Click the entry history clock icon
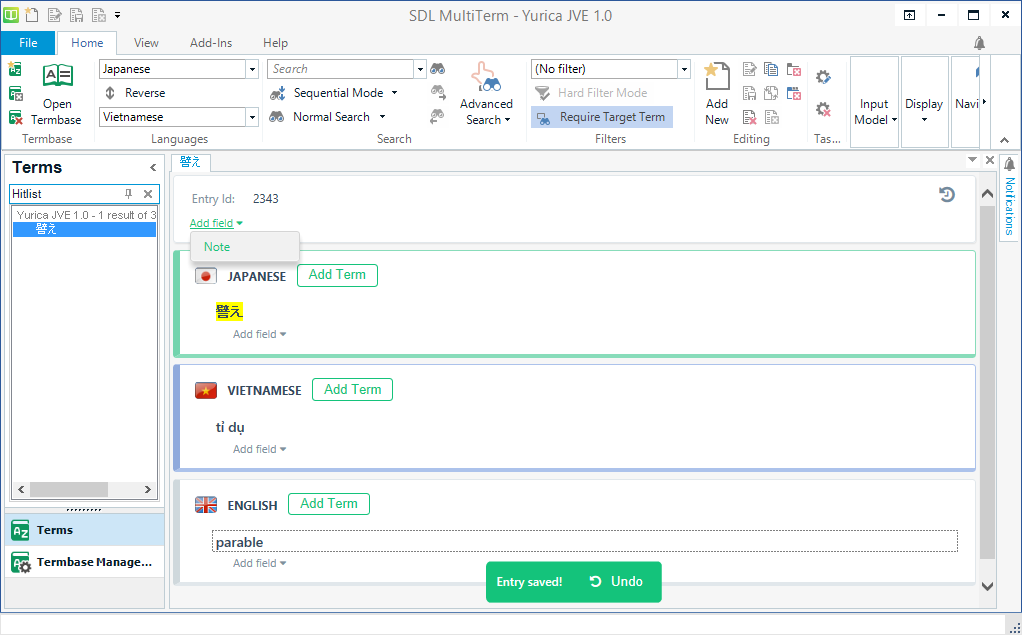Image resolution: width=1022 pixels, height=635 pixels. [946, 194]
